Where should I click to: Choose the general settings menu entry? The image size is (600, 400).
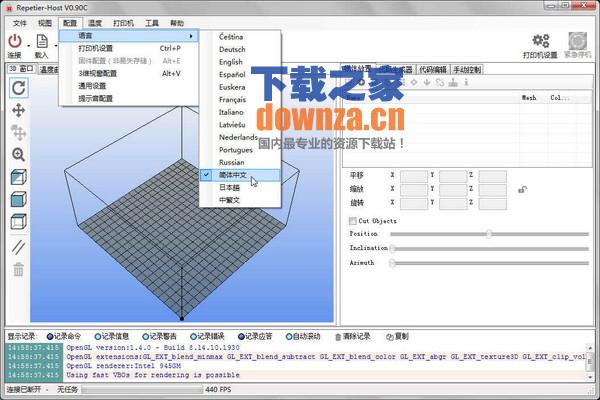click(x=129, y=86)
